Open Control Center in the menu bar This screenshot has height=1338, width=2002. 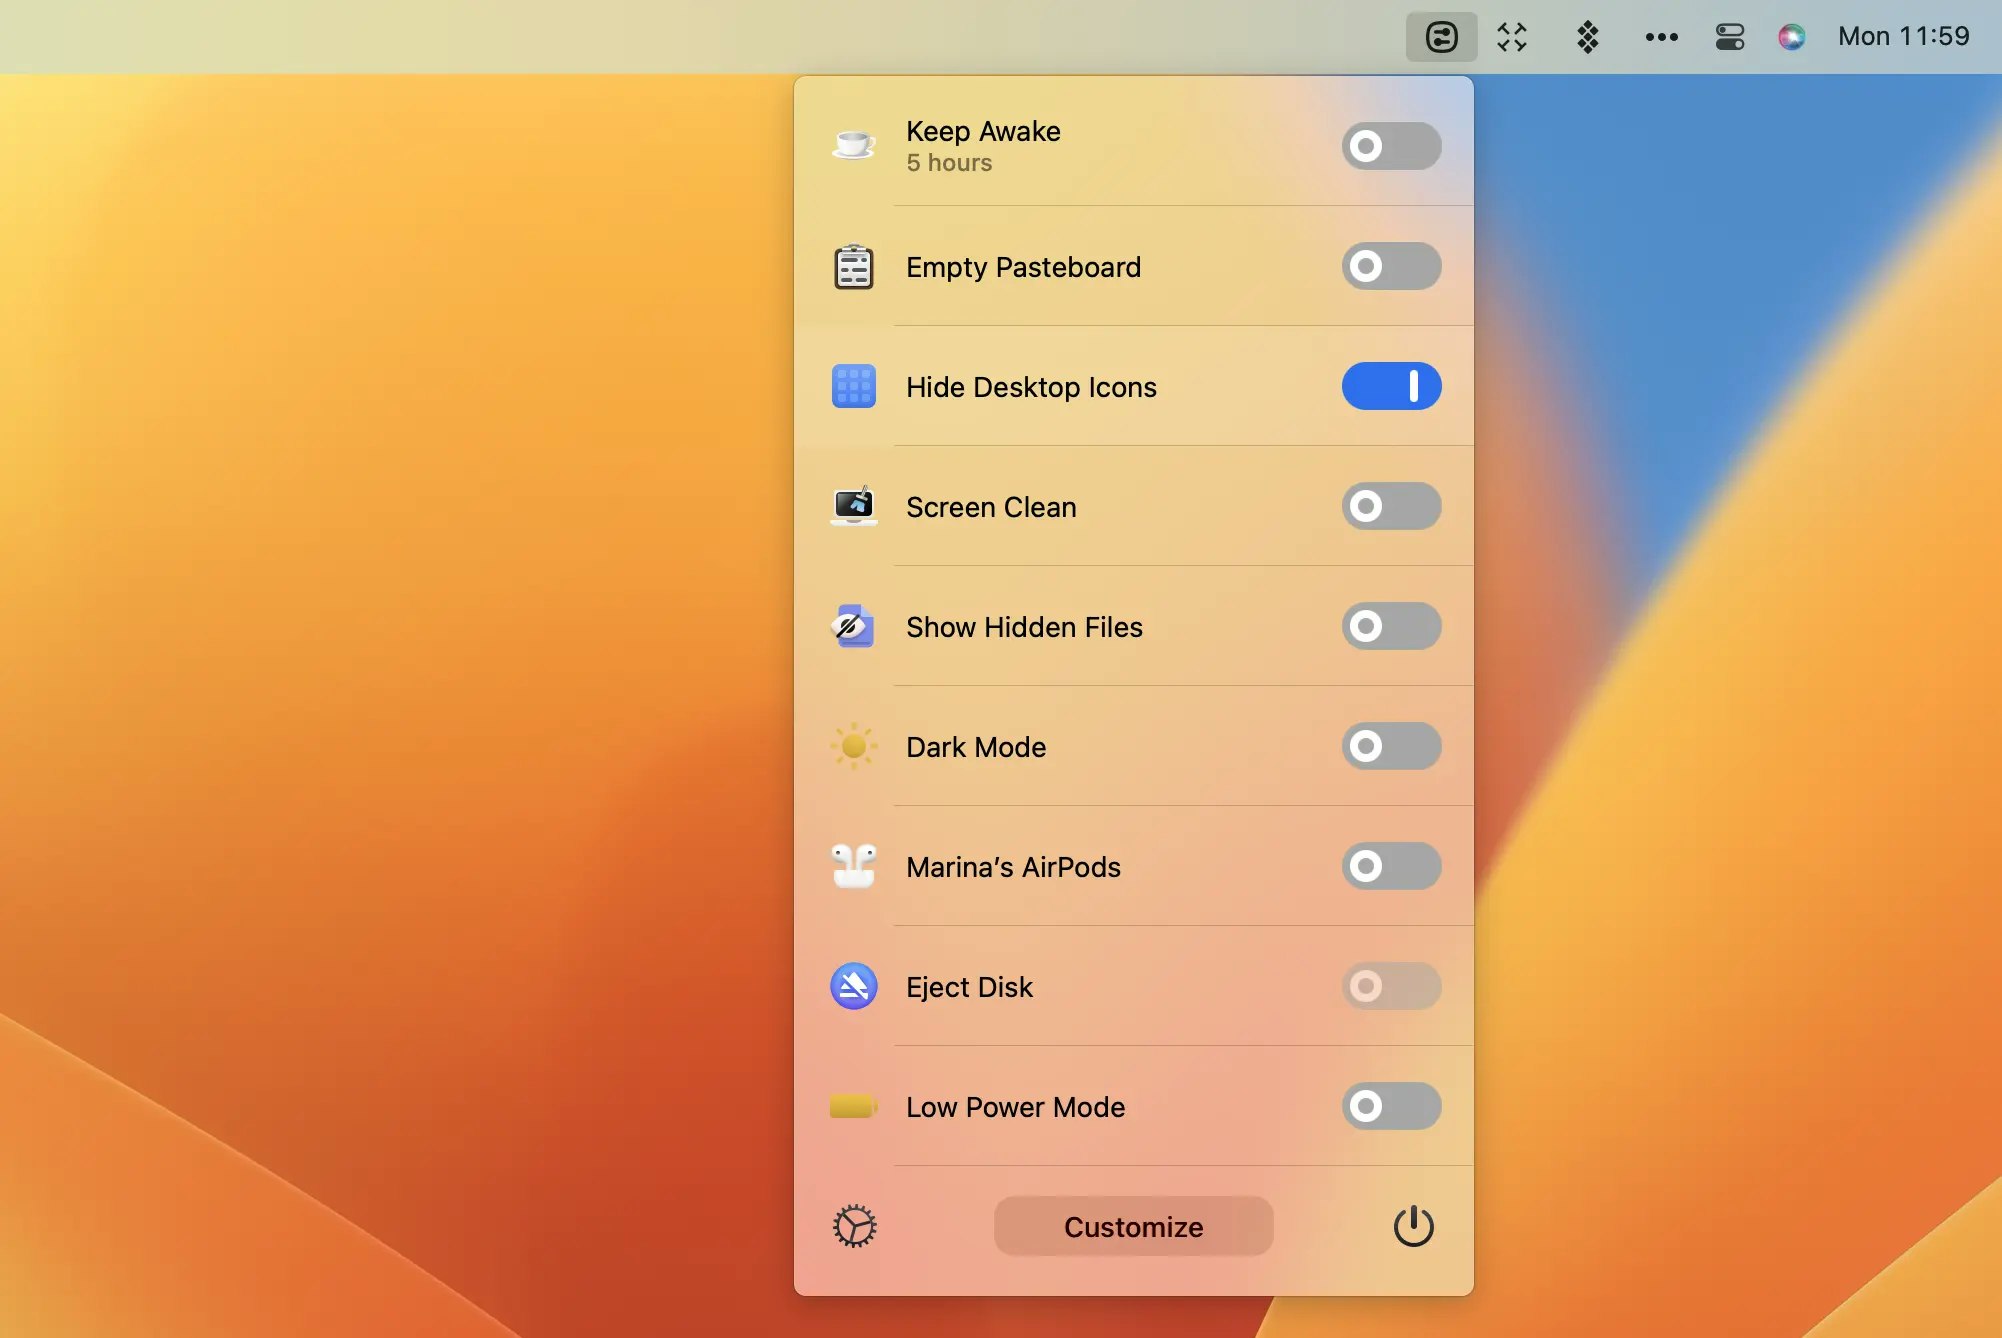coord(1729,37)
